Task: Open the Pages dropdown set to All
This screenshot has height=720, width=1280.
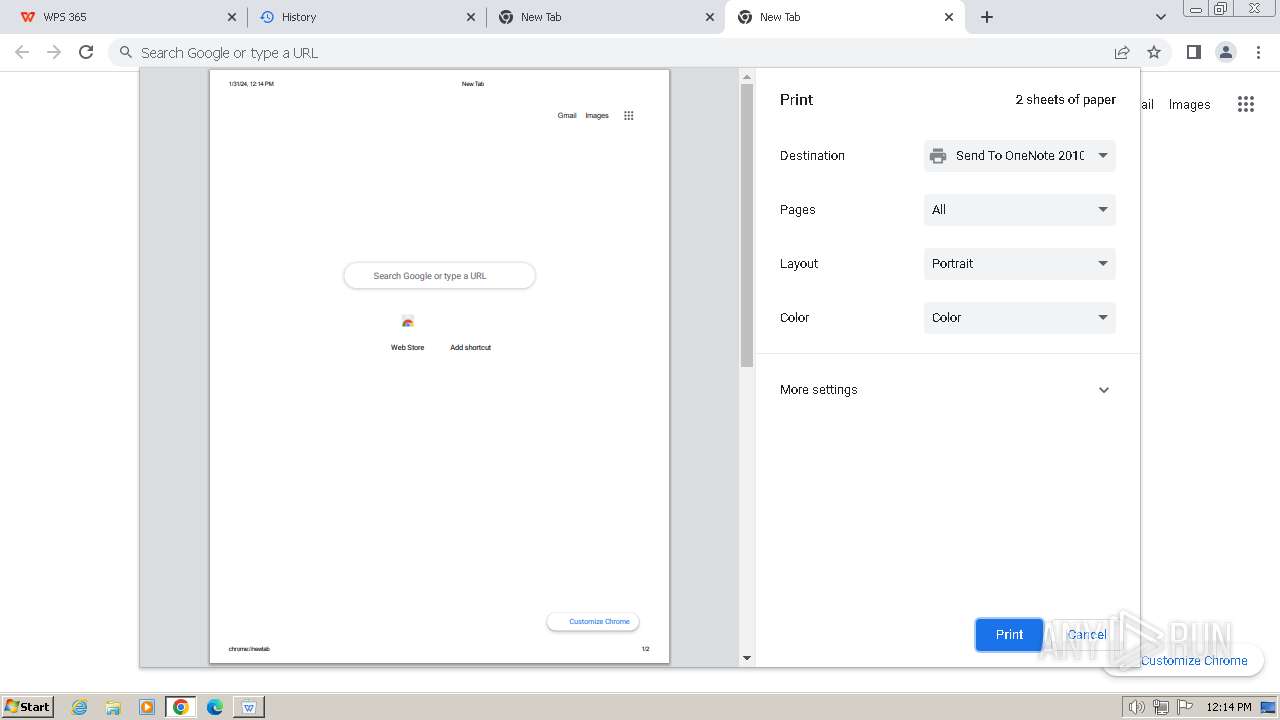Action: (x=1019, y=210)
